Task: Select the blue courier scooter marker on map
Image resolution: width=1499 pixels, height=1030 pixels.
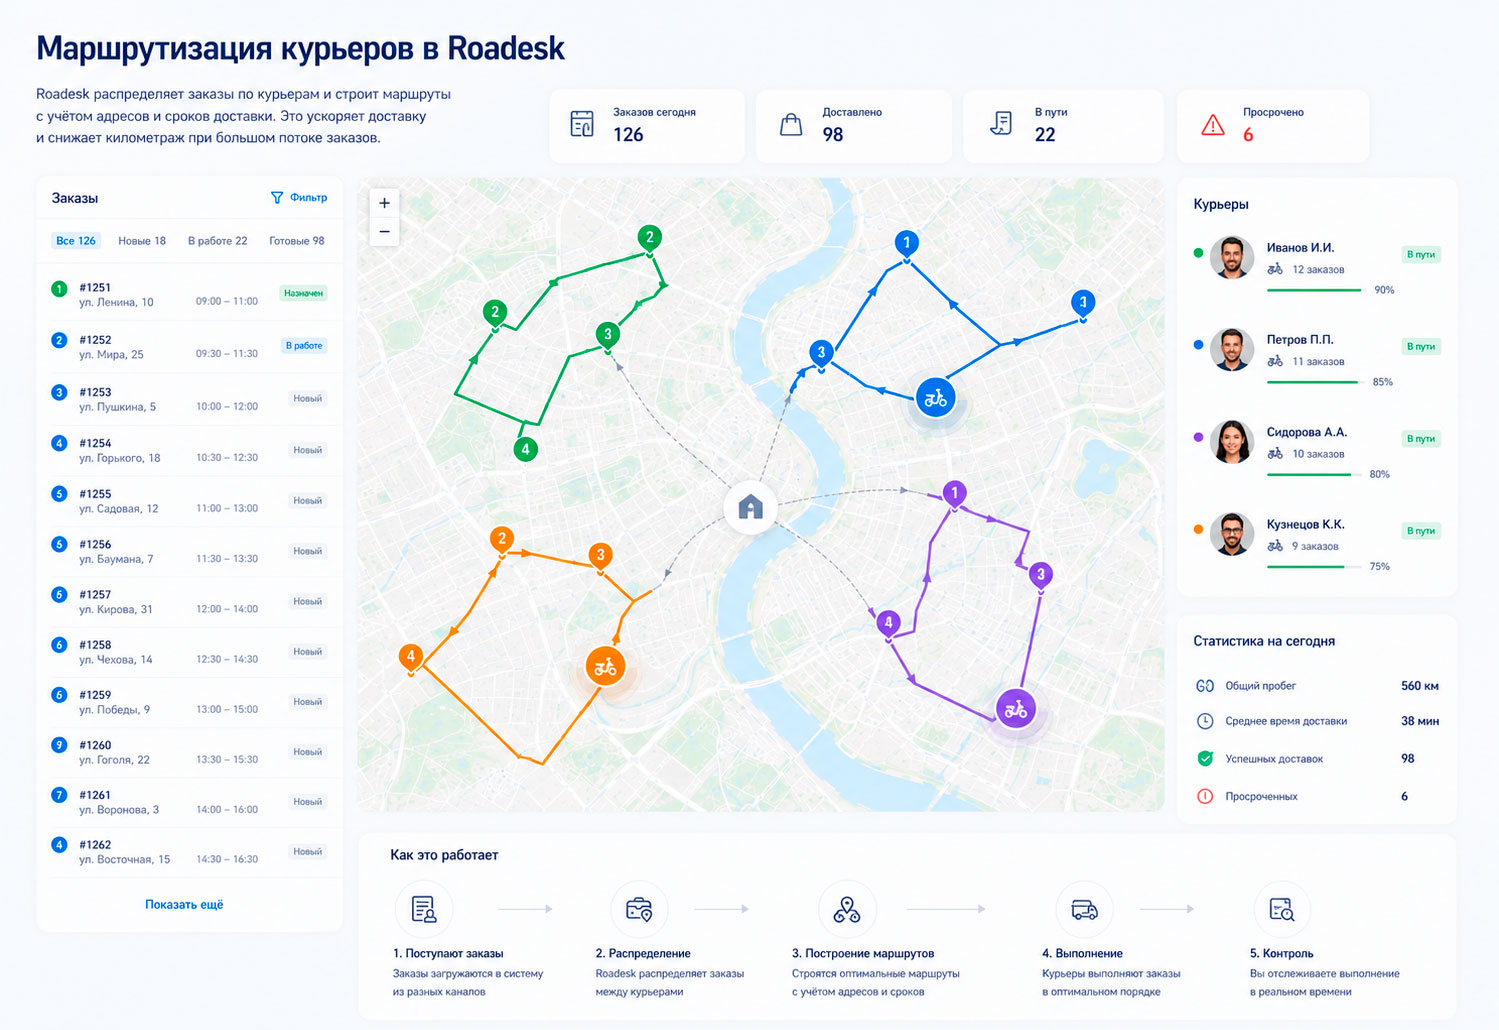Action: [x=935, y=398]
